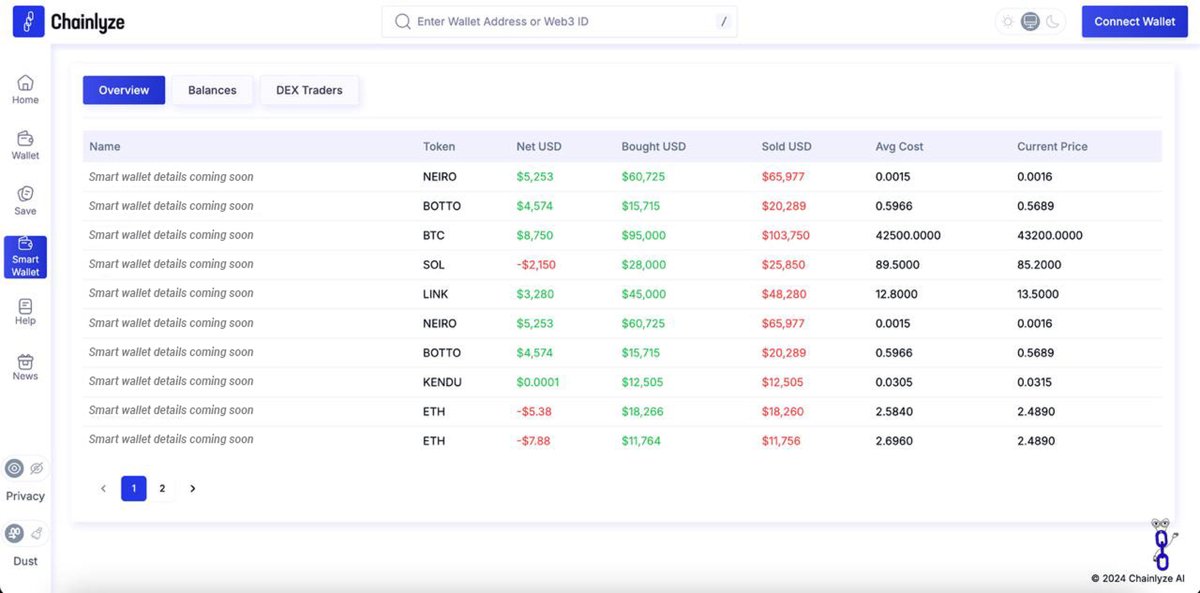1200x593 pixels.
Task: Click the Connect Wallet button
Action: tap(1135, 21)
